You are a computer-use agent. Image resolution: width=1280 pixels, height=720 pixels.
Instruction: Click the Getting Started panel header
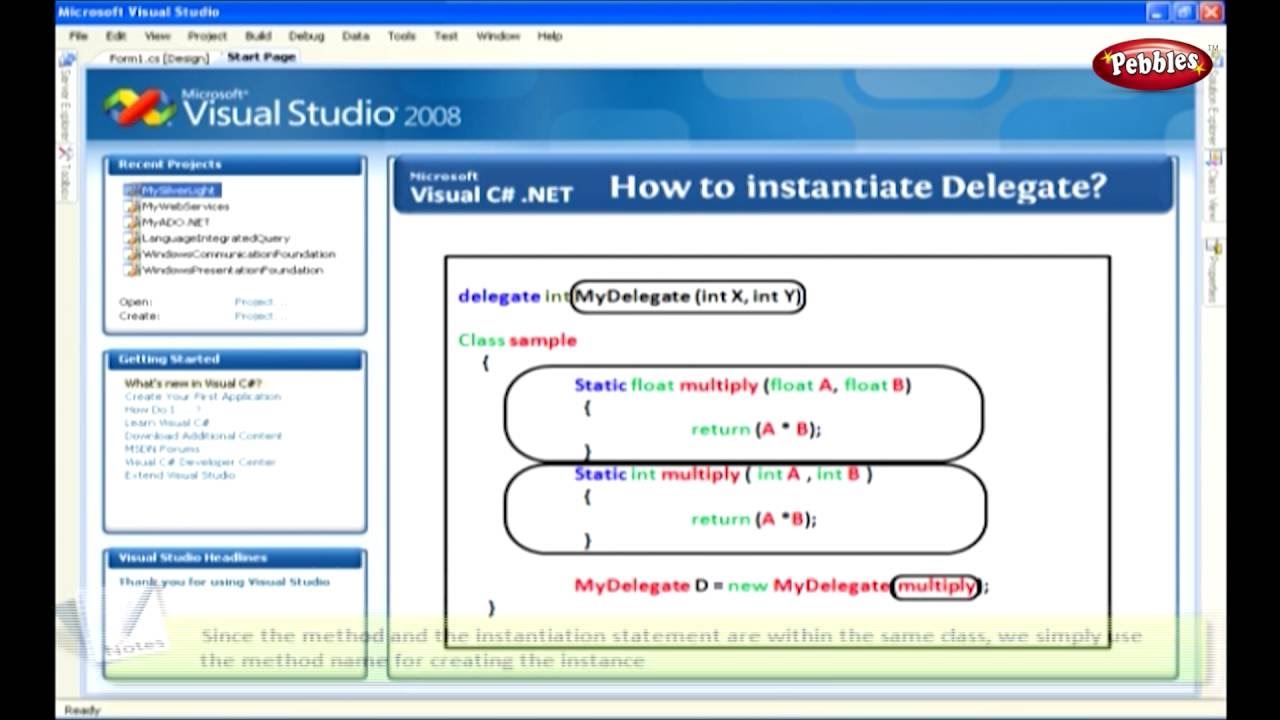(235, 359)
